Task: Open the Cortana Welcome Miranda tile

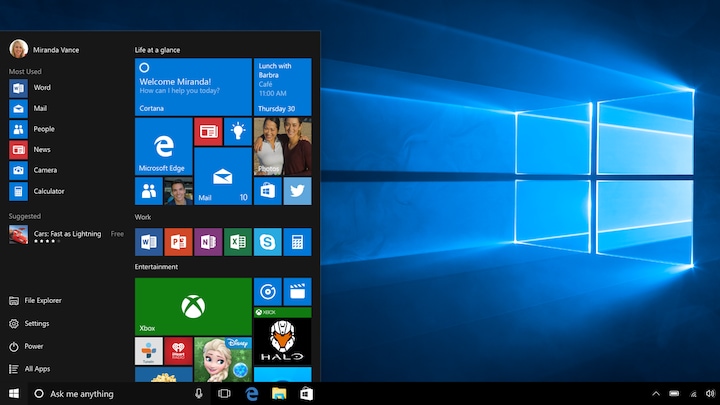Action: pos(193,87)
